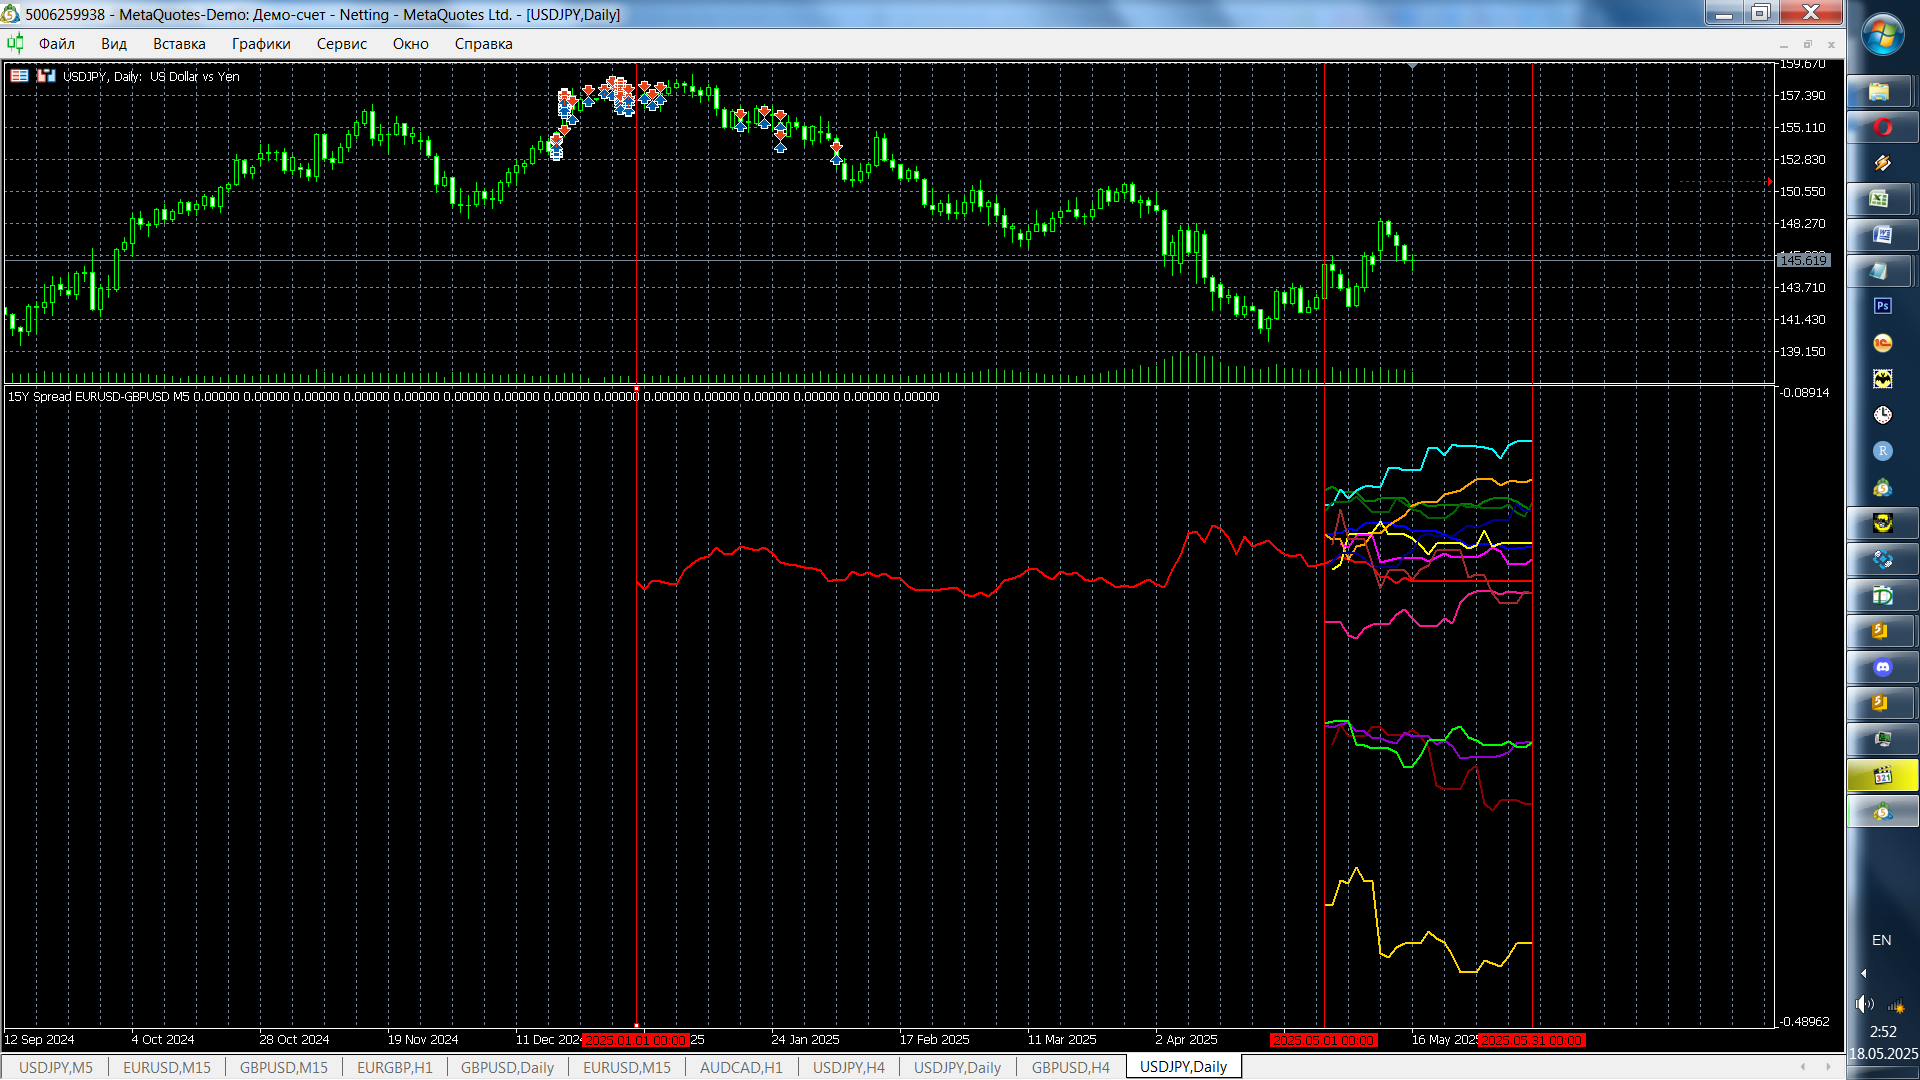This screenshot has height=1080, width=1920.
Task: Launch Photoshop from the taskbar
Action: coord(1882,306)
